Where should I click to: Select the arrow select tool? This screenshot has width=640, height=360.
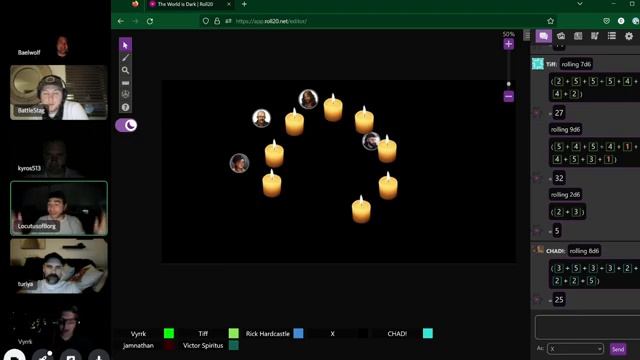coord(125,45)
